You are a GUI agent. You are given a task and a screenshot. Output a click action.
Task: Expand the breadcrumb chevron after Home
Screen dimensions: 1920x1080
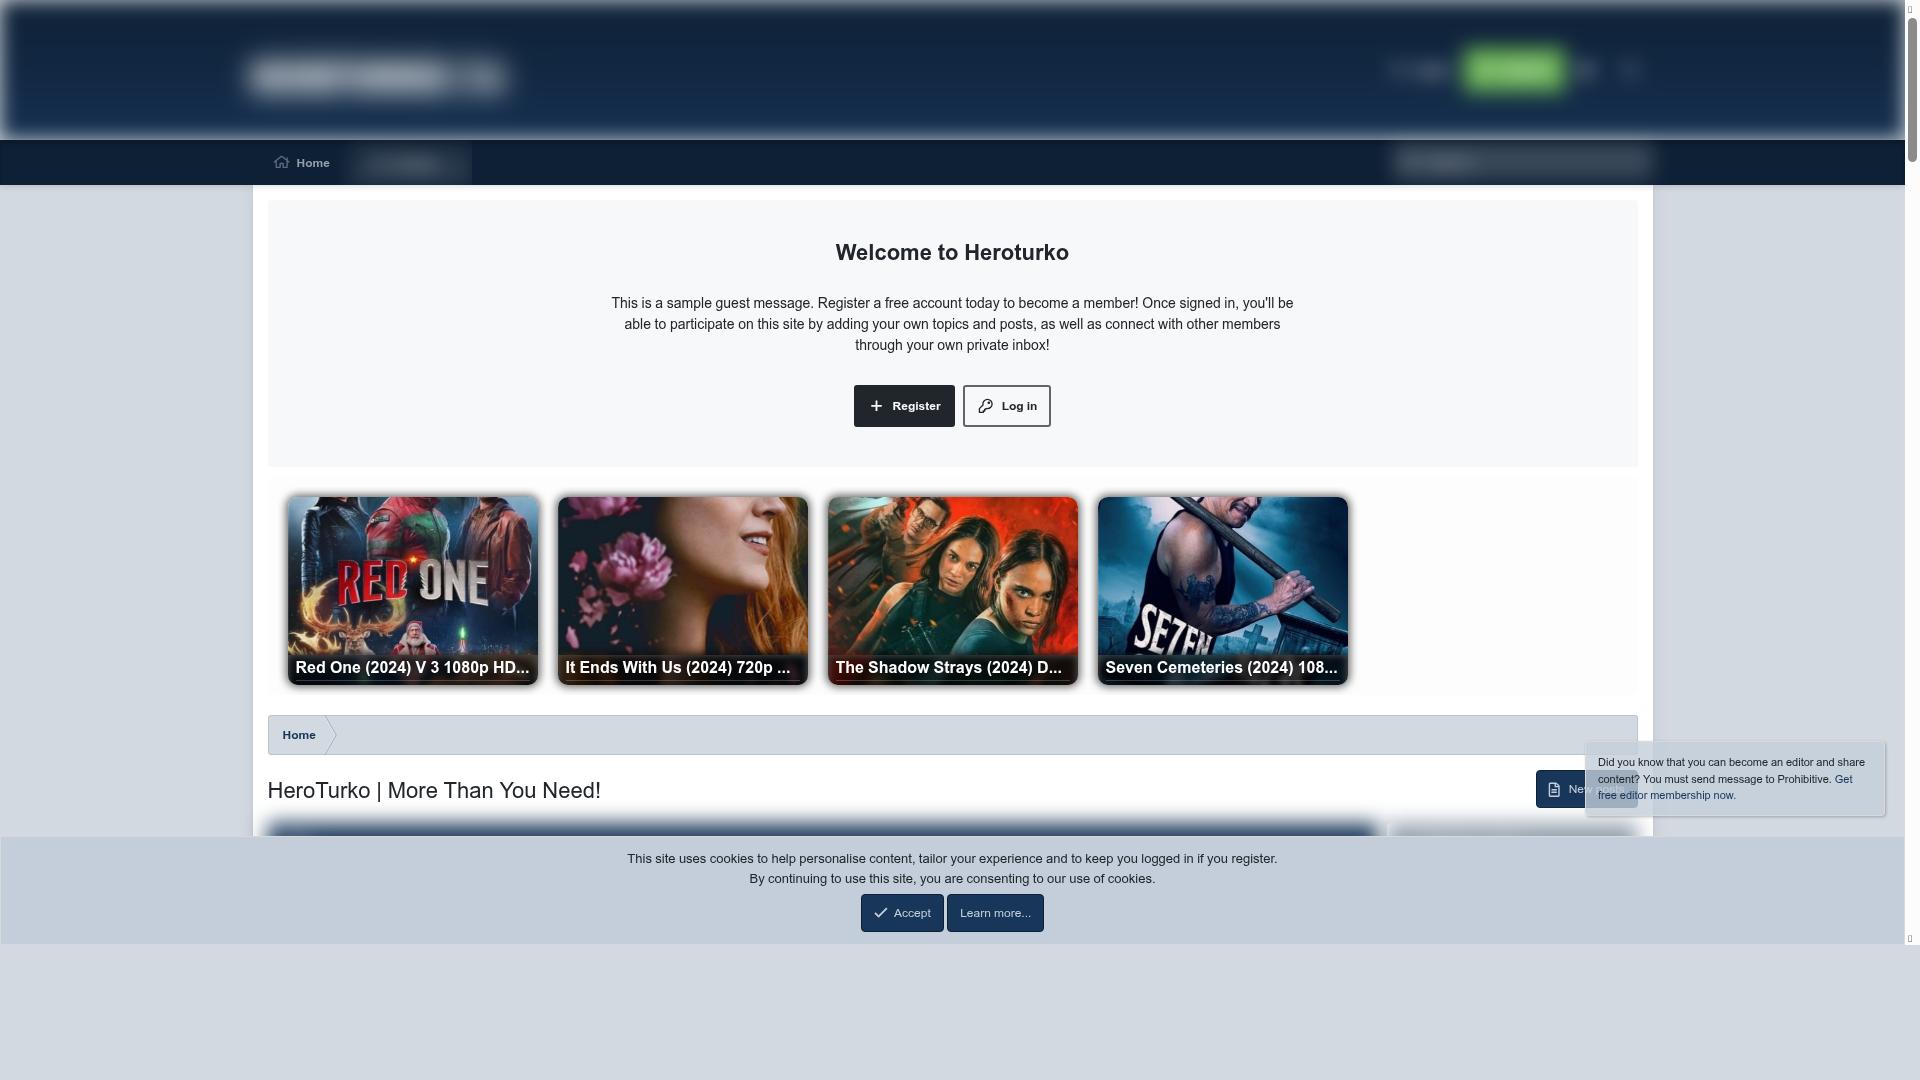332,734
